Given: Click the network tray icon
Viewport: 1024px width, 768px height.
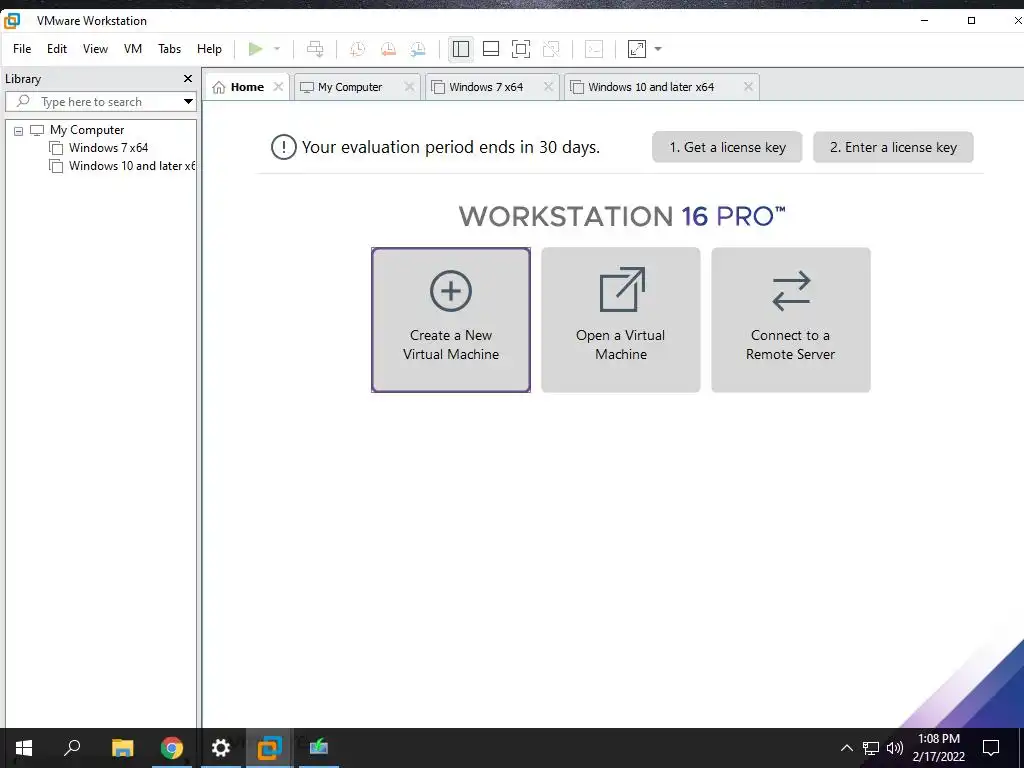Looking at the screenshot, I should 871,748.
